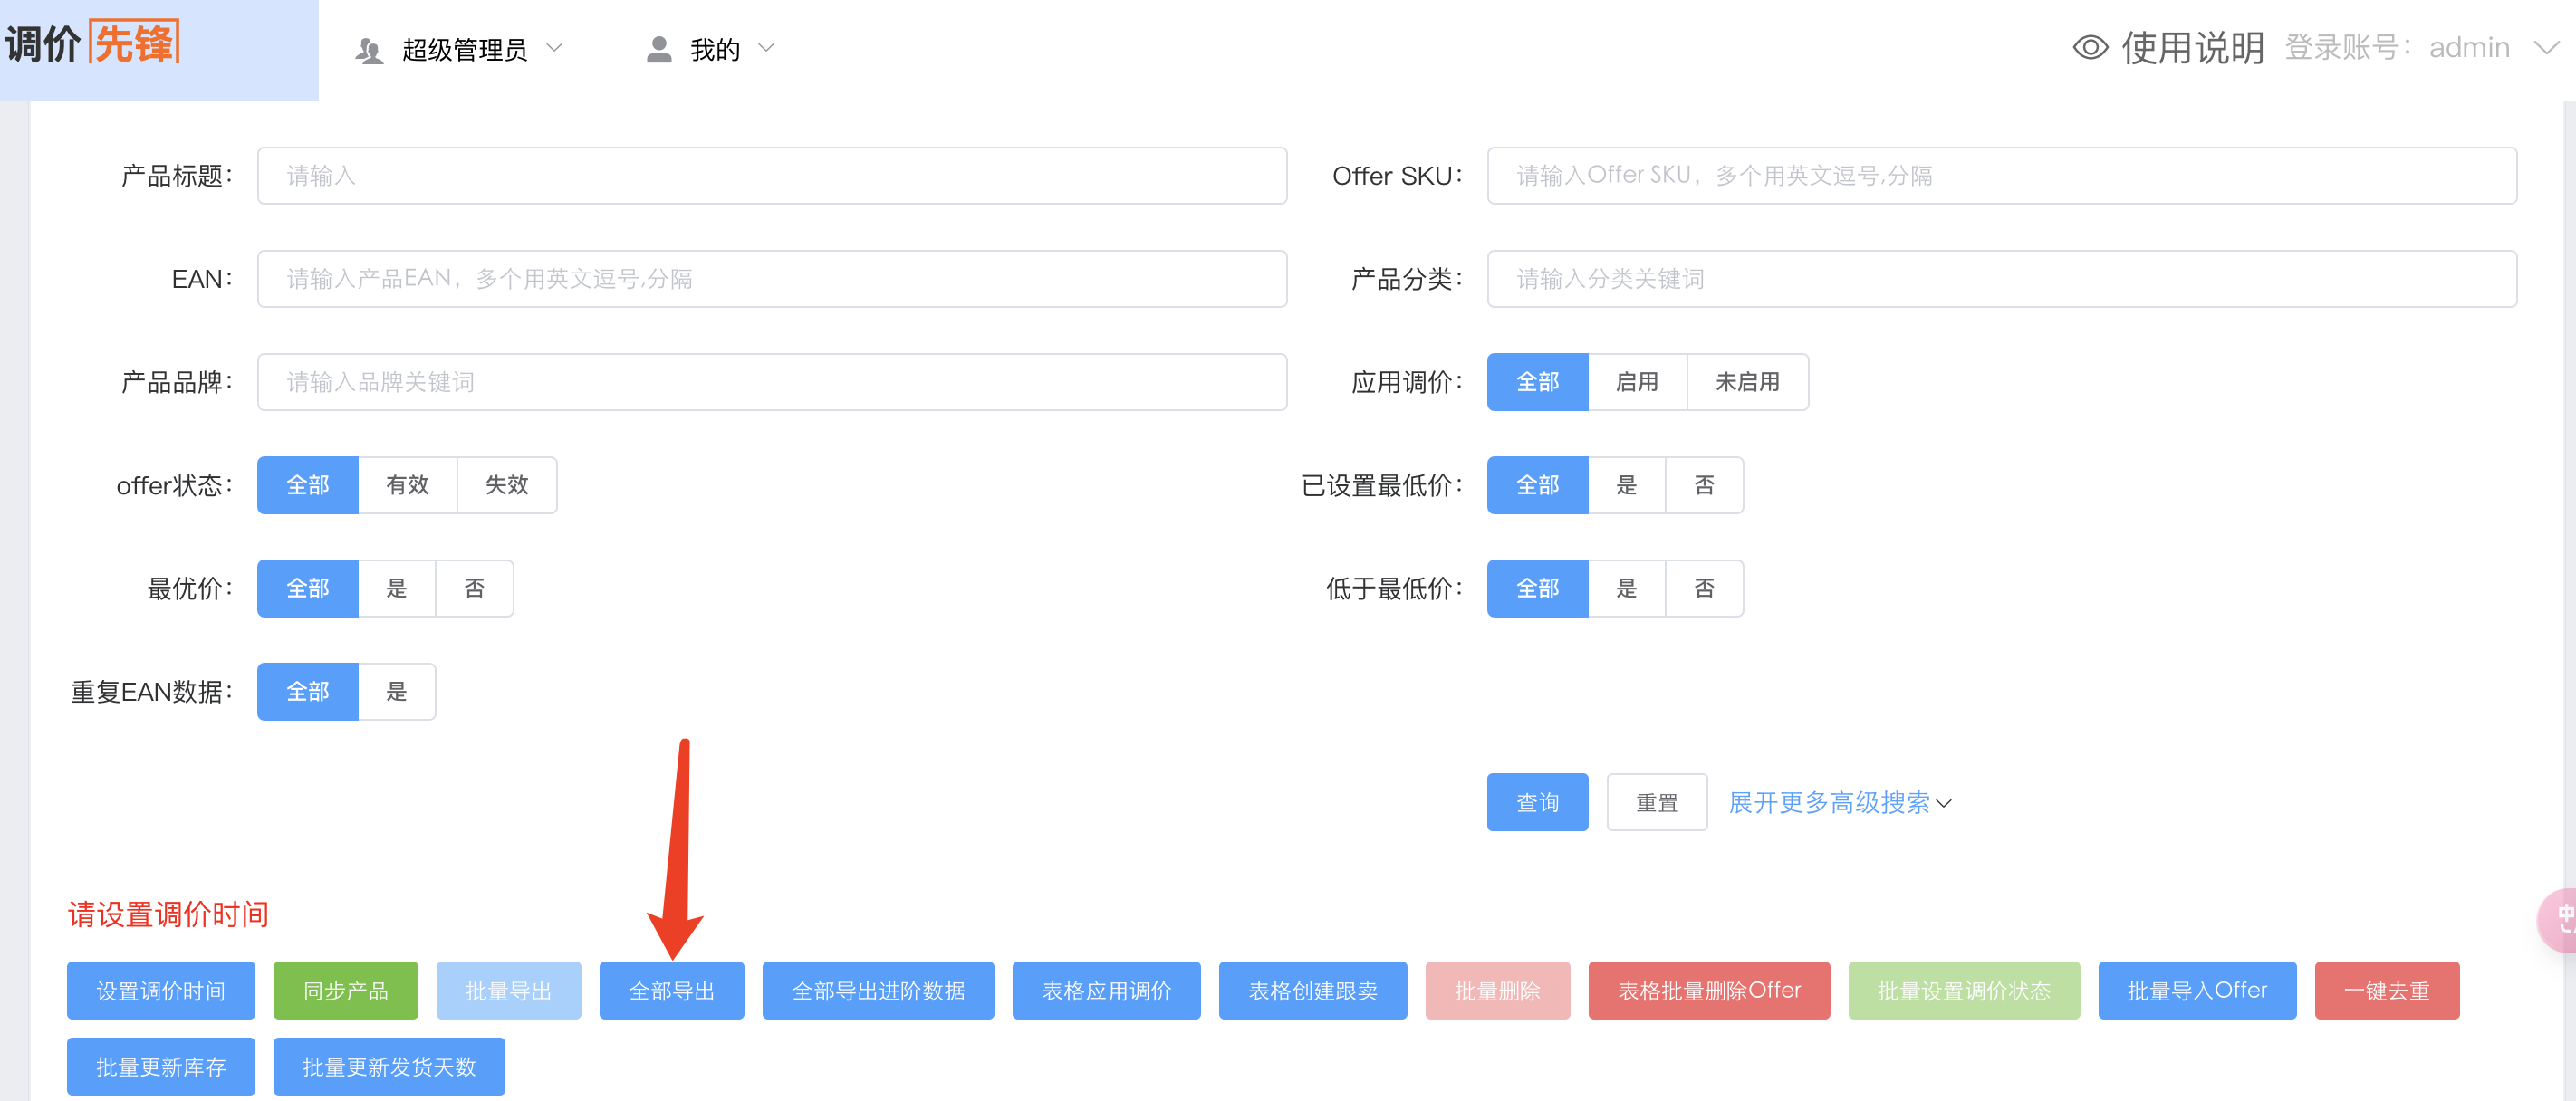The width and height of the screenshot is (2576, 1101).
Task: Click the 同步产品 sync button
Action: (x=345, y=990)
